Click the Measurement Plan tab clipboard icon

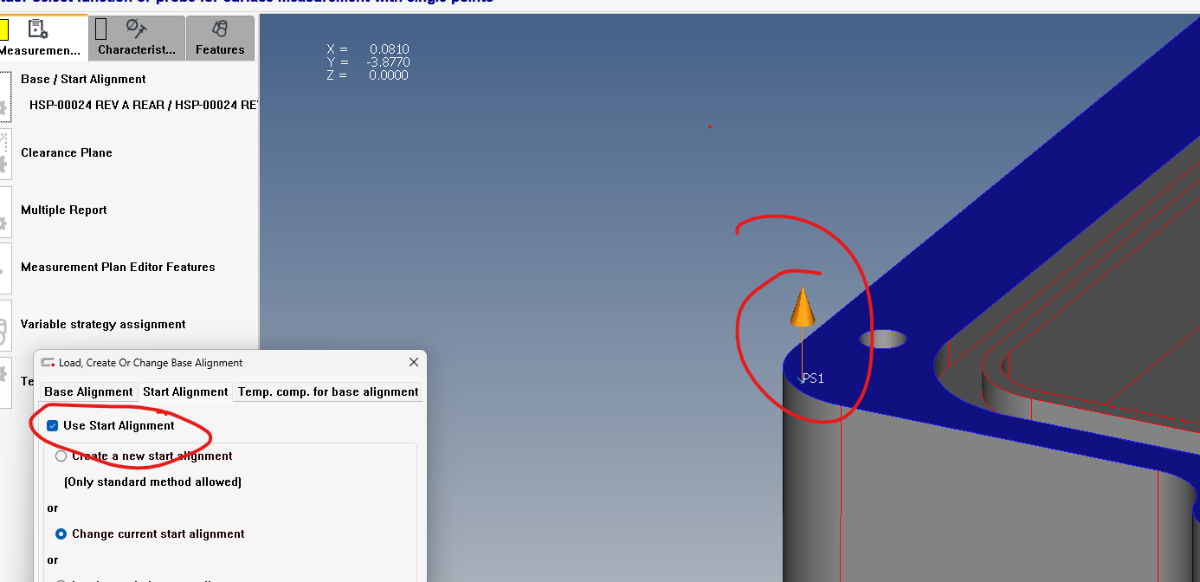click(x=38, y=29)
